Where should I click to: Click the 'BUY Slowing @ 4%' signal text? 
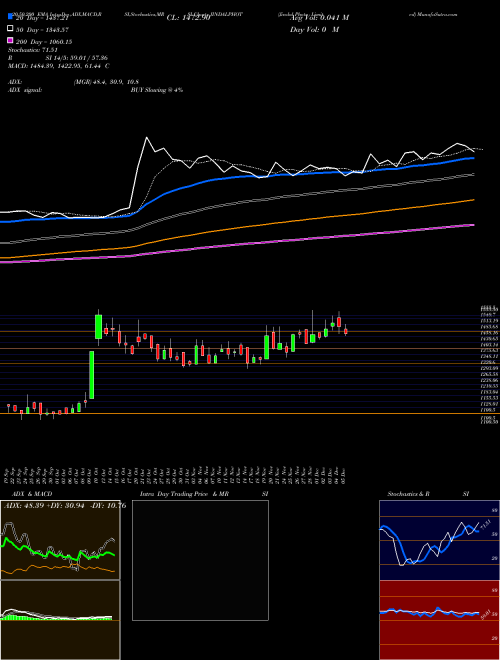157,90
